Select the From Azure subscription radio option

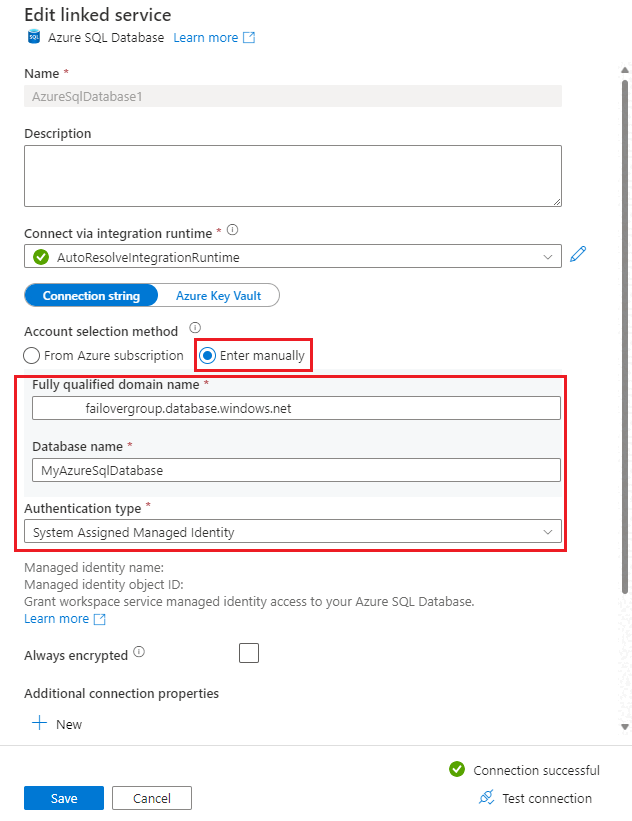click(32, 355)
